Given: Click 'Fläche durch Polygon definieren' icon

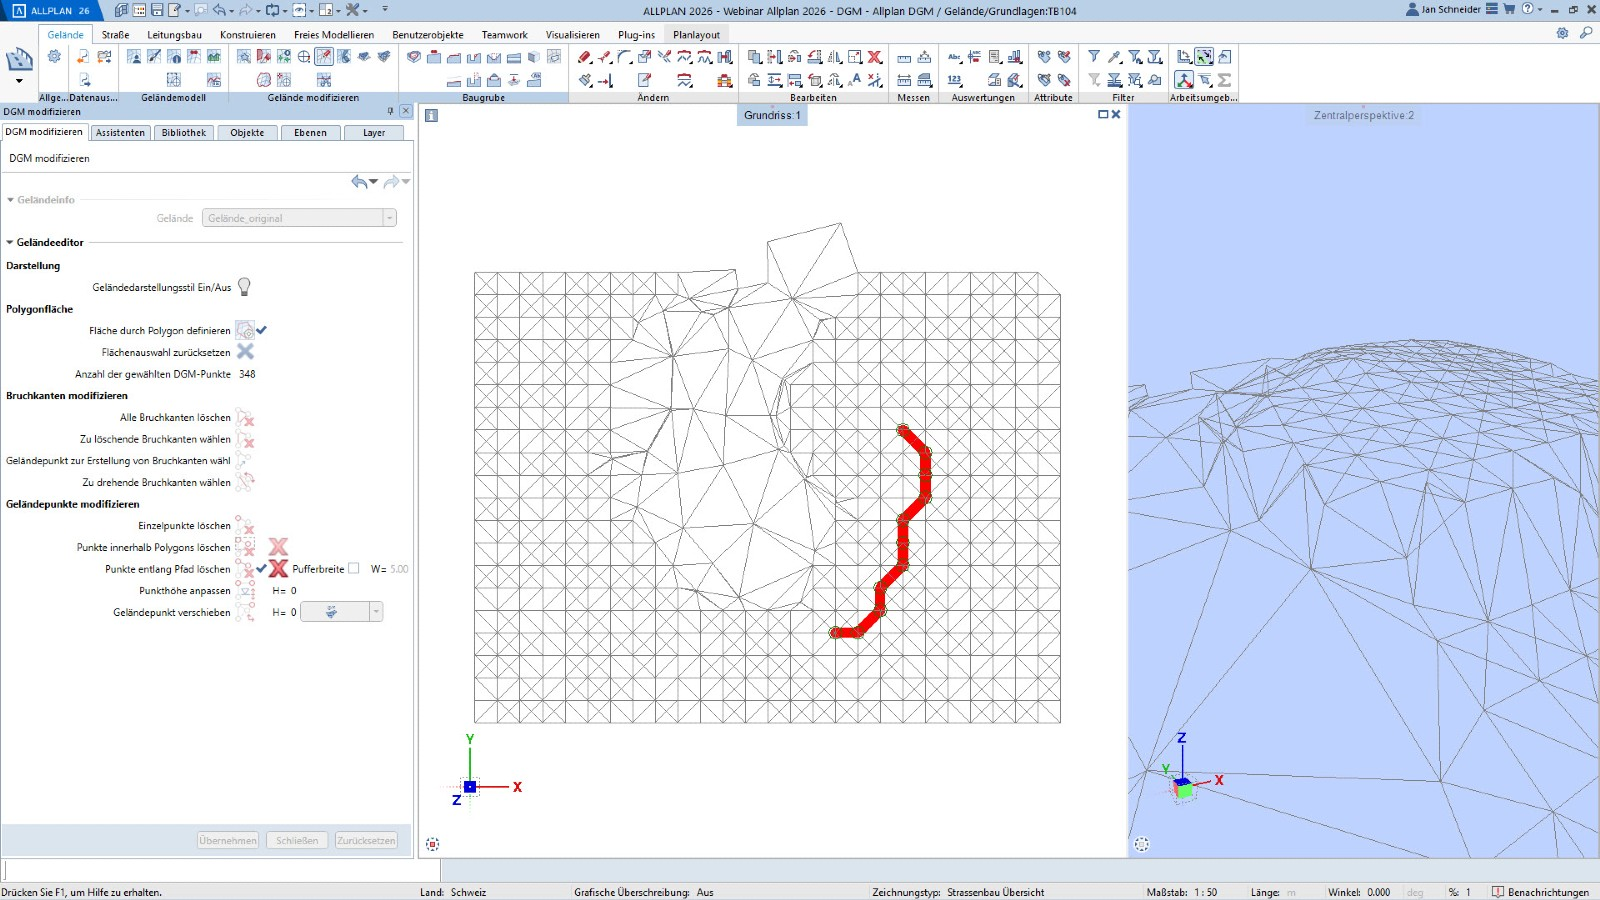Looking at the screenshot, I should [244, 331].
